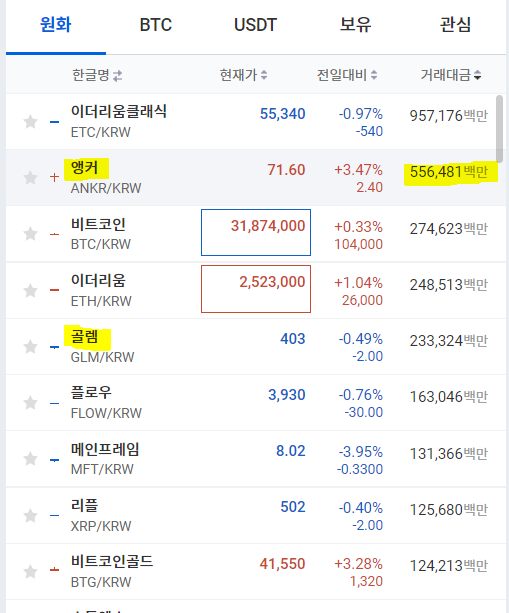Open the 관심 favorites tab
This screenshot has width=509, height=613.
tap(455, 25)
